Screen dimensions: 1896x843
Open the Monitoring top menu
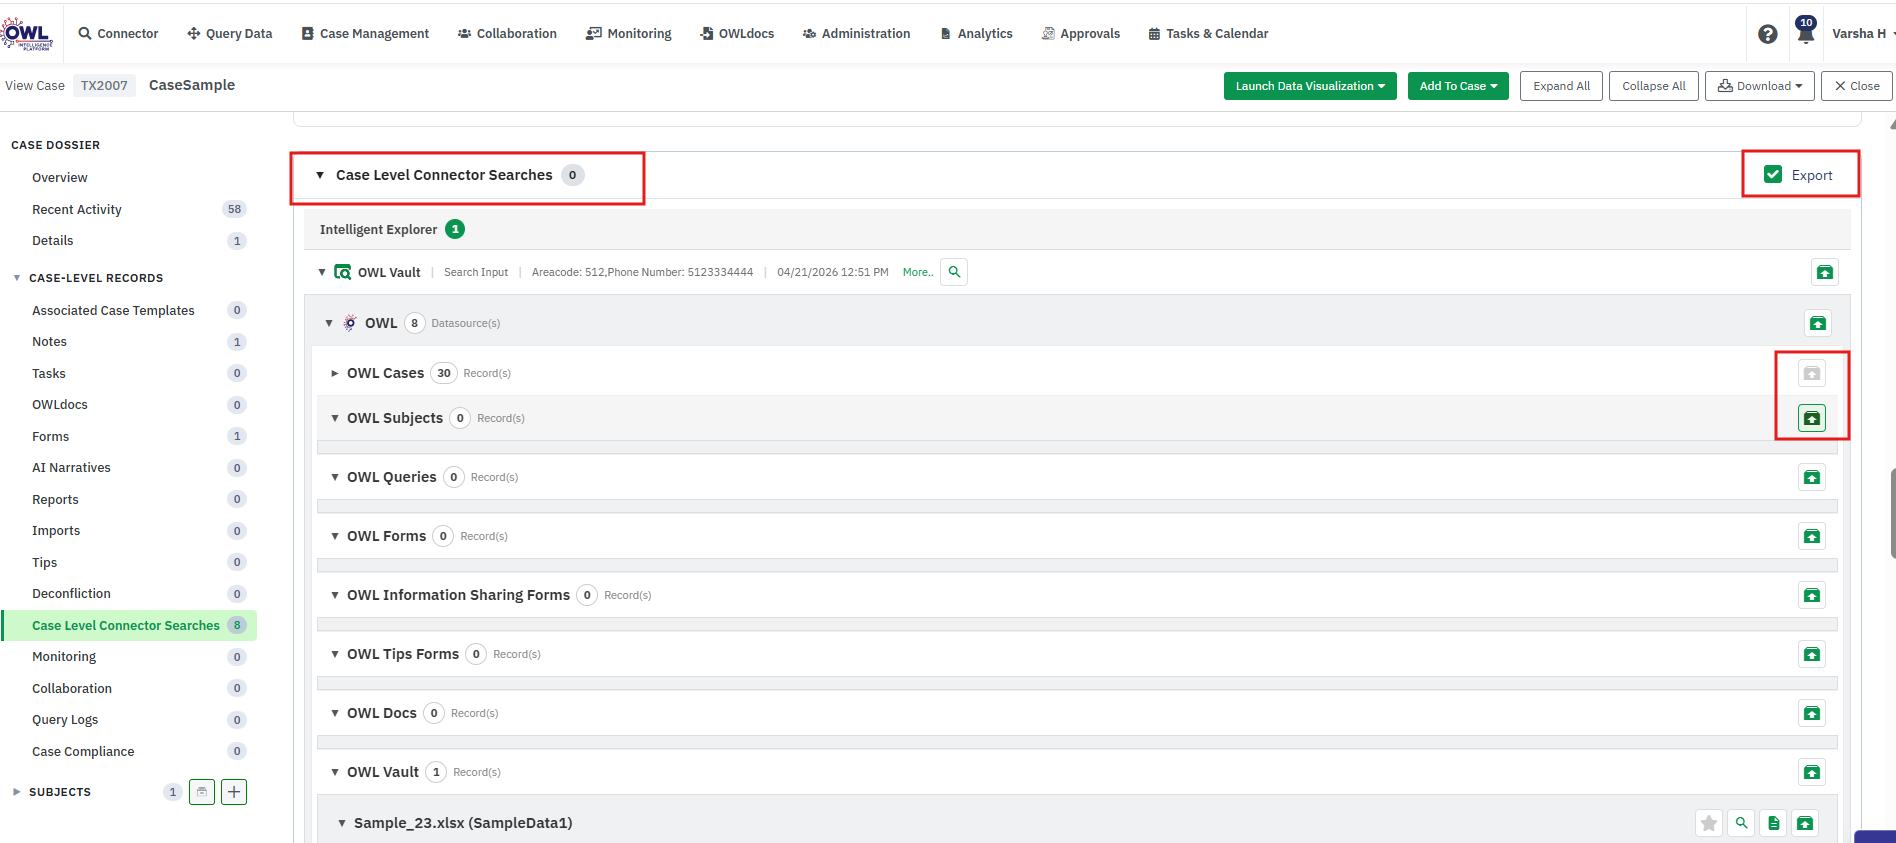(x=629, y=33)
